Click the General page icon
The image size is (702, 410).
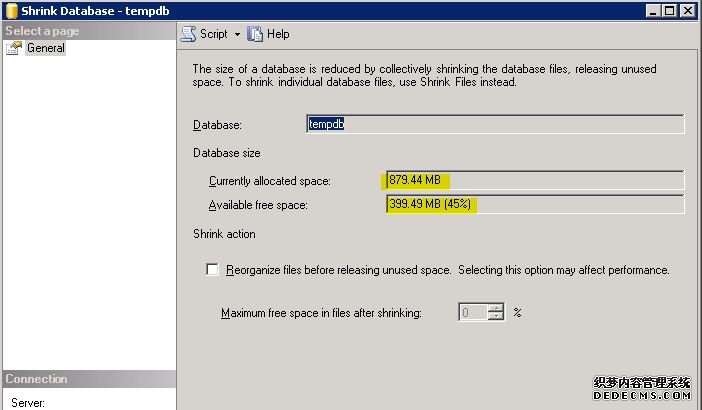tap(15, 48)
